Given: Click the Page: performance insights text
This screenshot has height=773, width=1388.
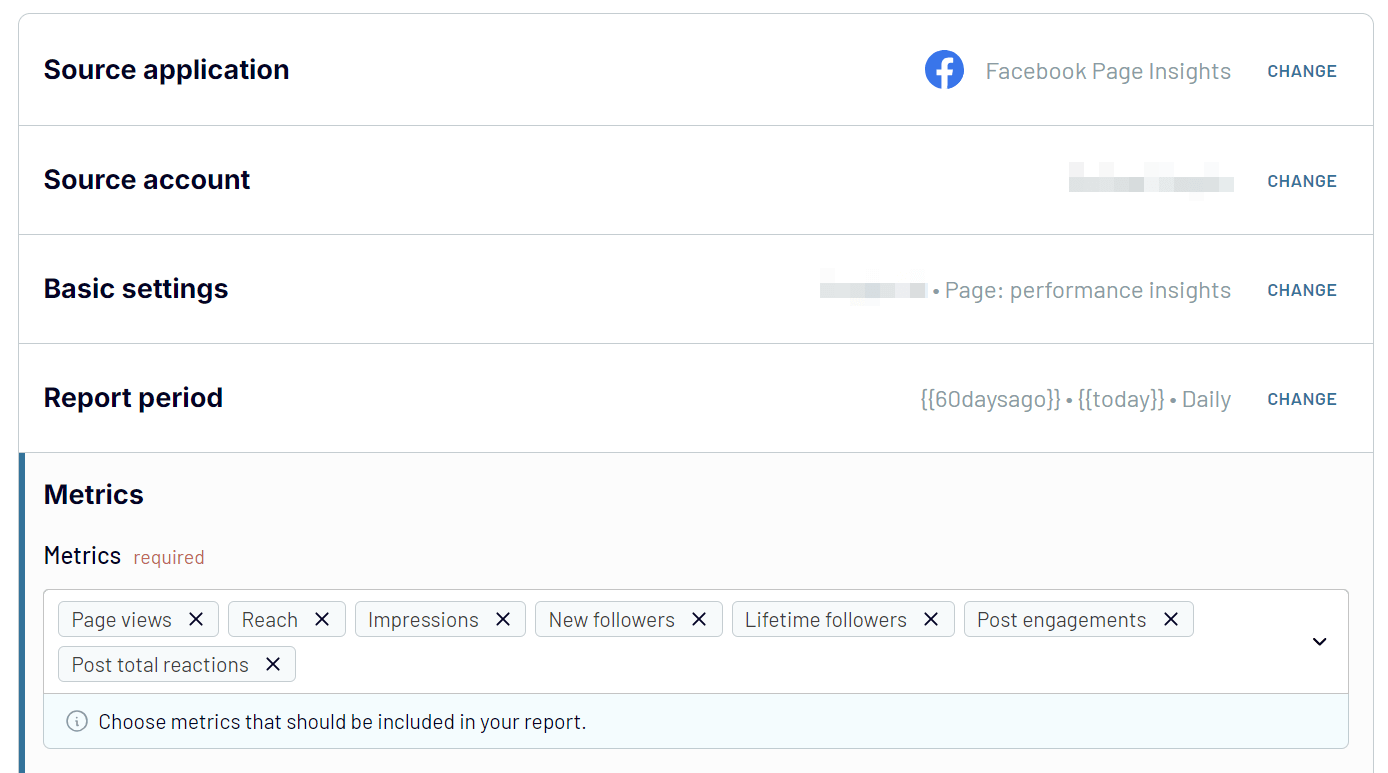Looking at the screenshot, I should point(1088,290).
